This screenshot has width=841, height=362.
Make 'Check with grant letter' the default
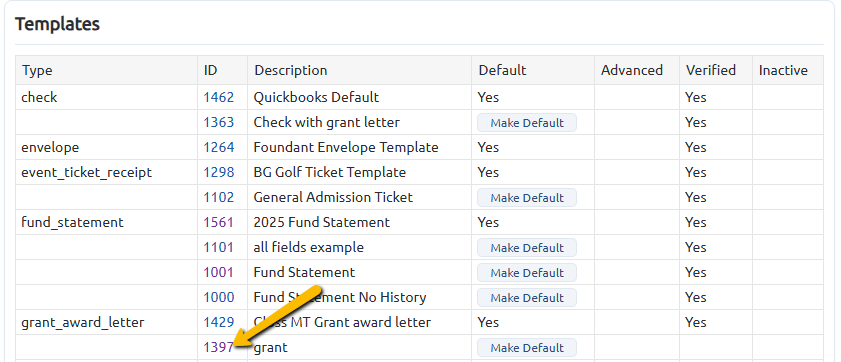[x=527, y=122]
